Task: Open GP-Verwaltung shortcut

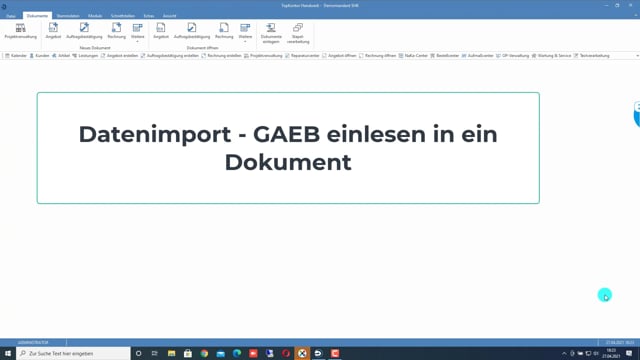Action: [x=512, y=56]
